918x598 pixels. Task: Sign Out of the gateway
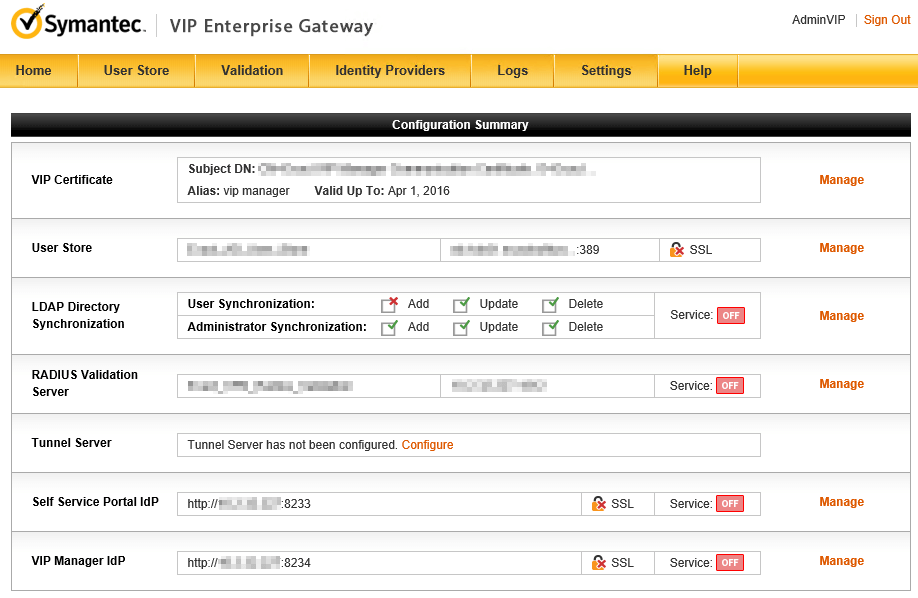[x=887, y=20]
